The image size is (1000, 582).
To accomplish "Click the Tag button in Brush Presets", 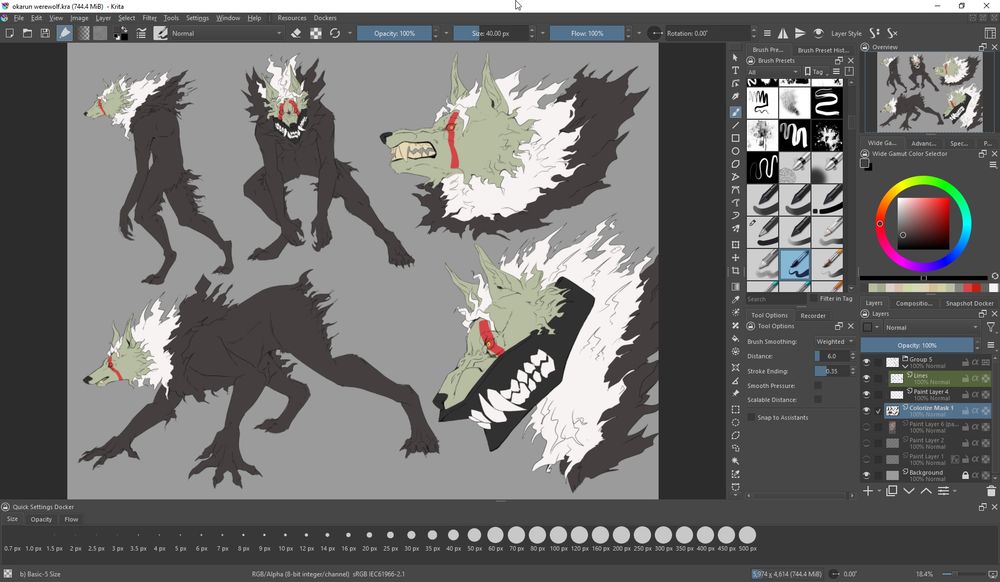I will (816, 72).
